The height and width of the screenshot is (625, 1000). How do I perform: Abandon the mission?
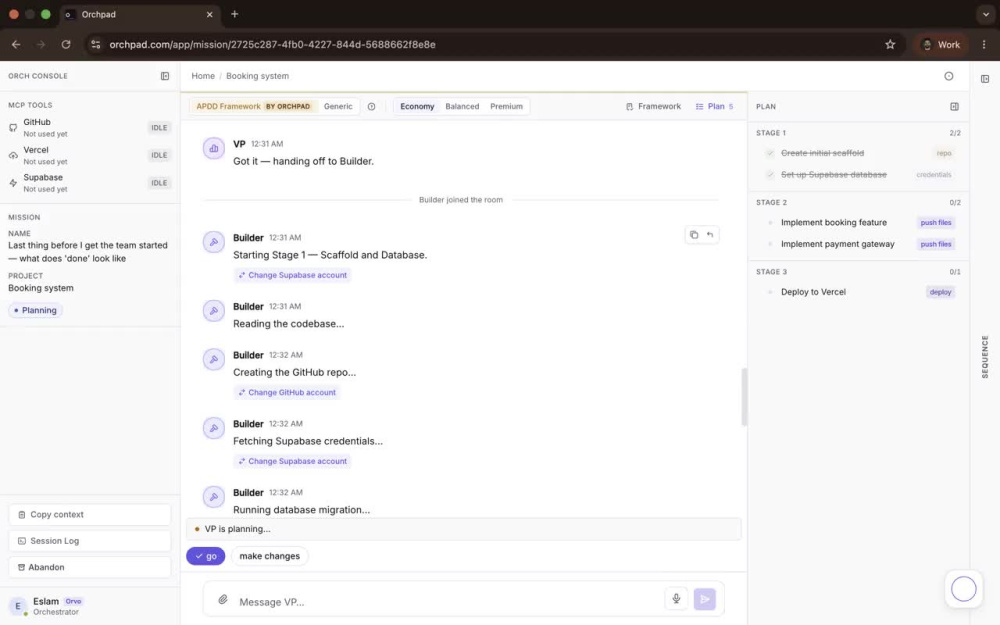click(89, 567)
